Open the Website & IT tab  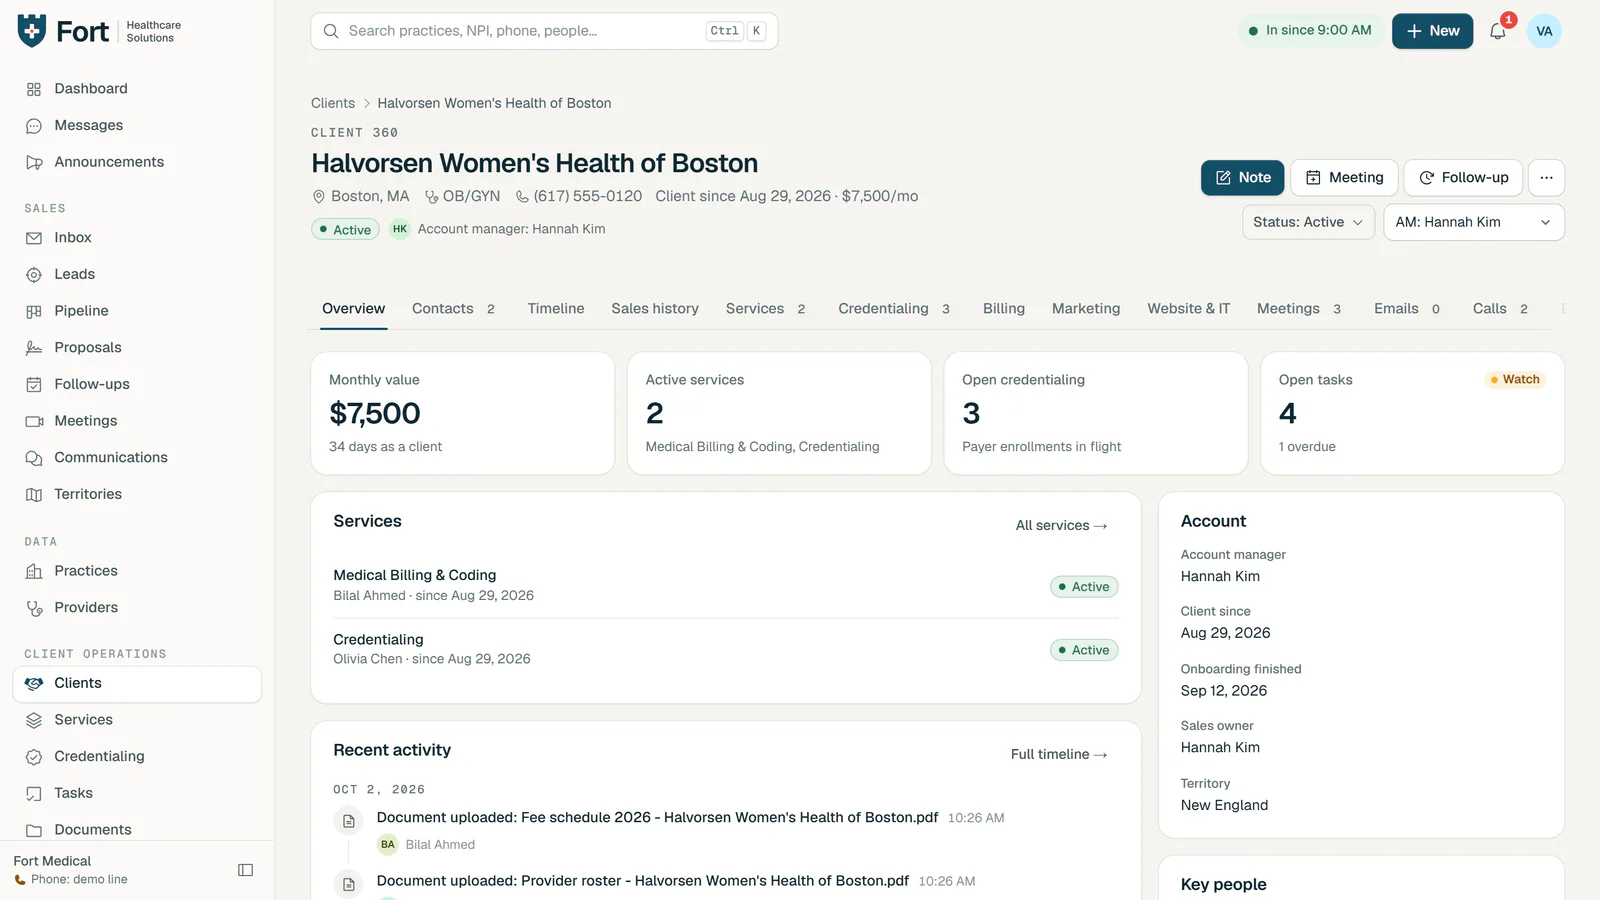pyautogui.click(x=1188, y=309)
